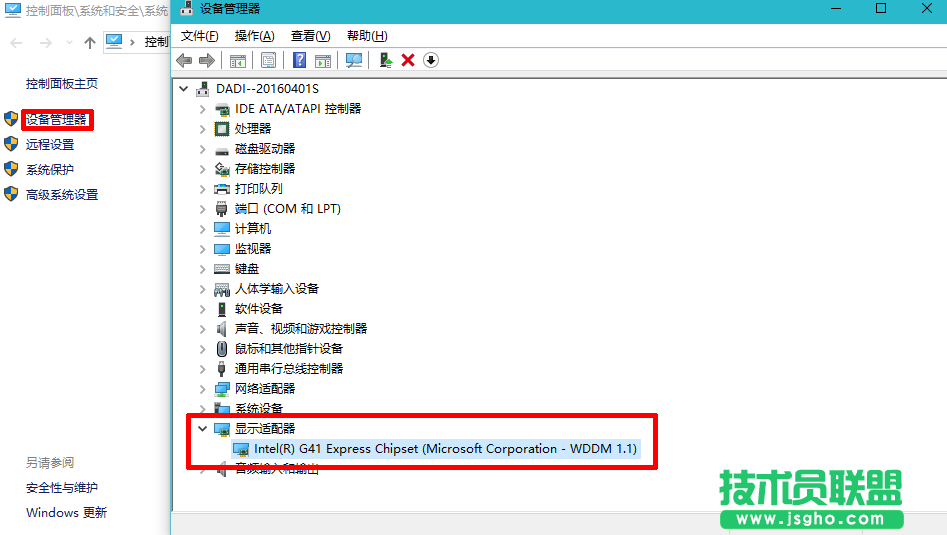Click the blue Help question mark icon
Image resolution: width=947 pixels, height=535 pixels.
click(299, 60)
